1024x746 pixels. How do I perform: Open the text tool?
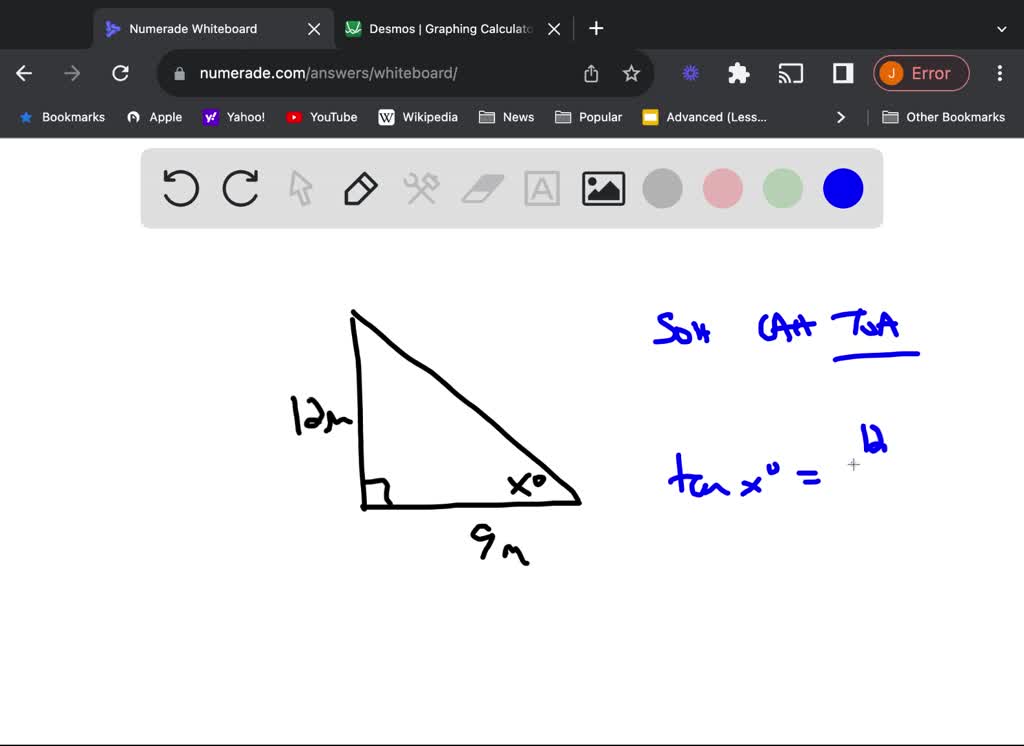542,188
